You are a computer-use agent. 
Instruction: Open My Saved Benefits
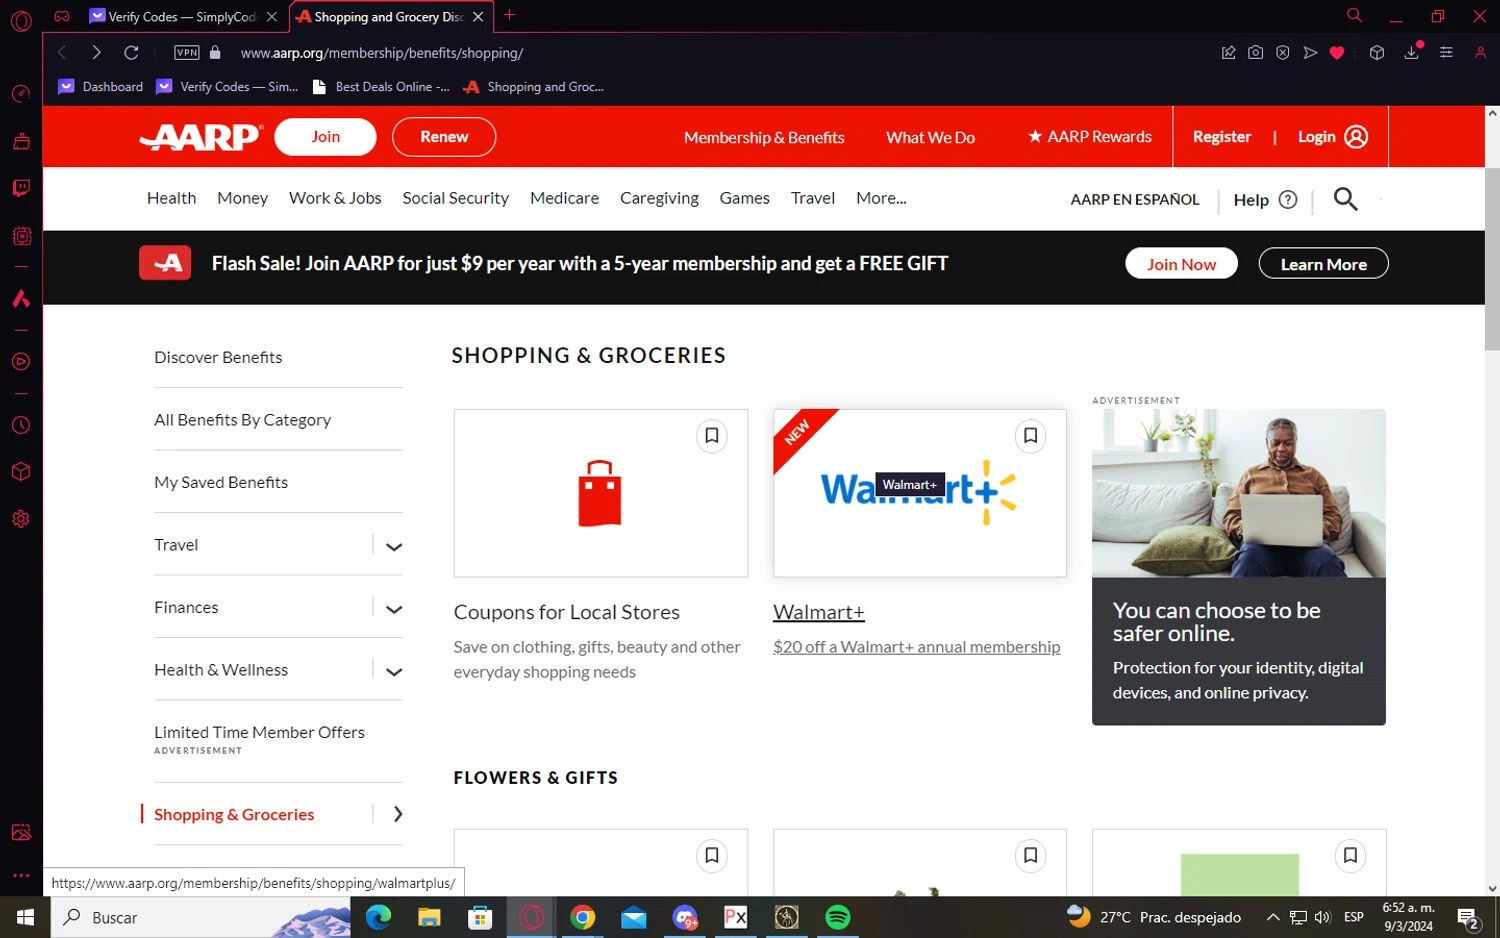221,482
